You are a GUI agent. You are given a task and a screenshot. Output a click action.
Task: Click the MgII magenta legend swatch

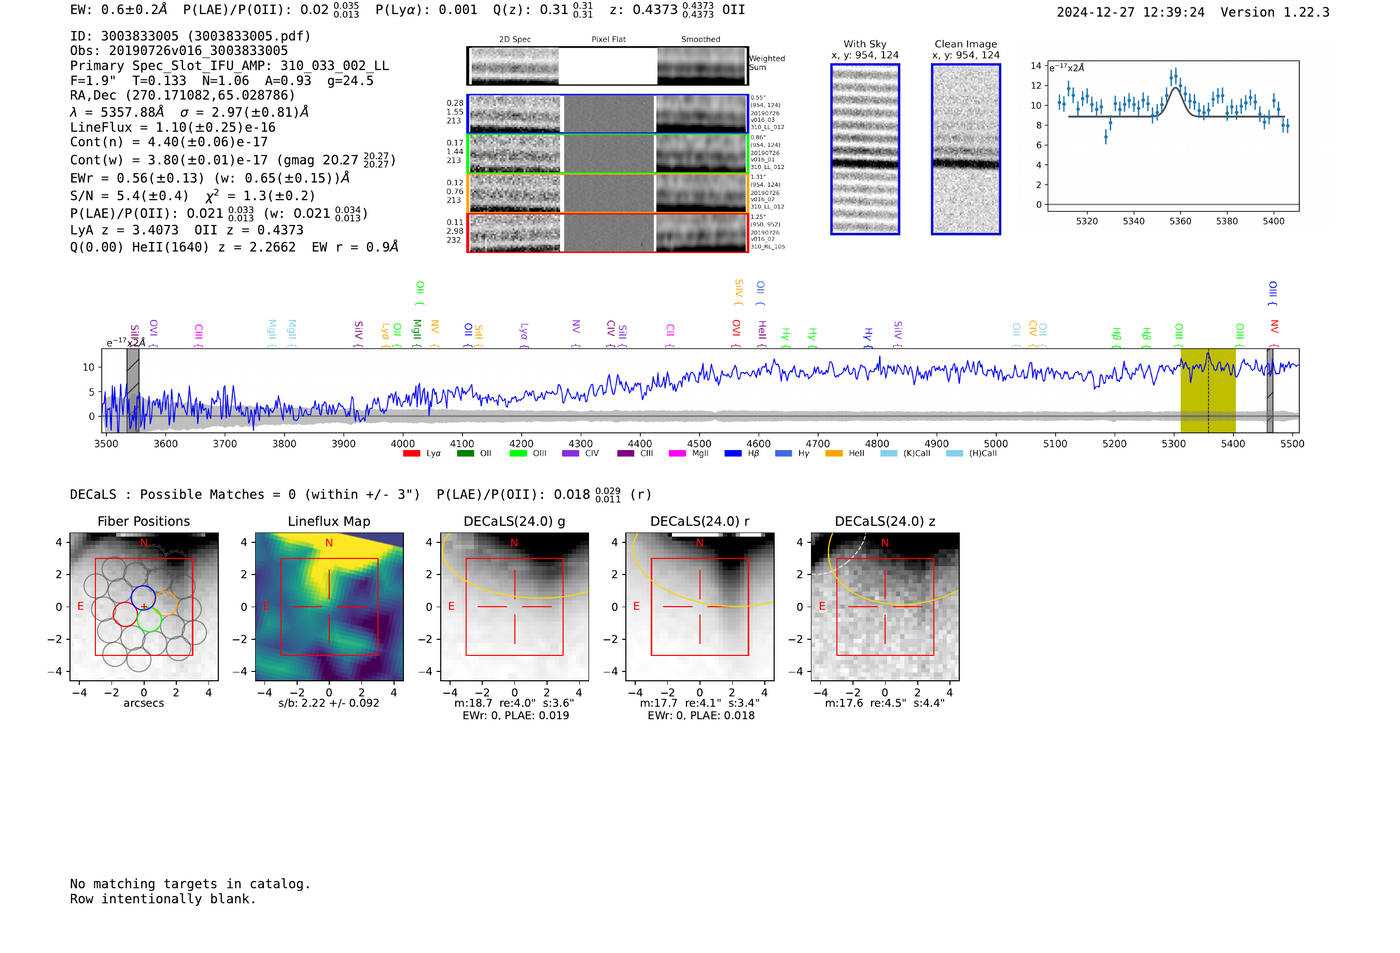point(677,454)
